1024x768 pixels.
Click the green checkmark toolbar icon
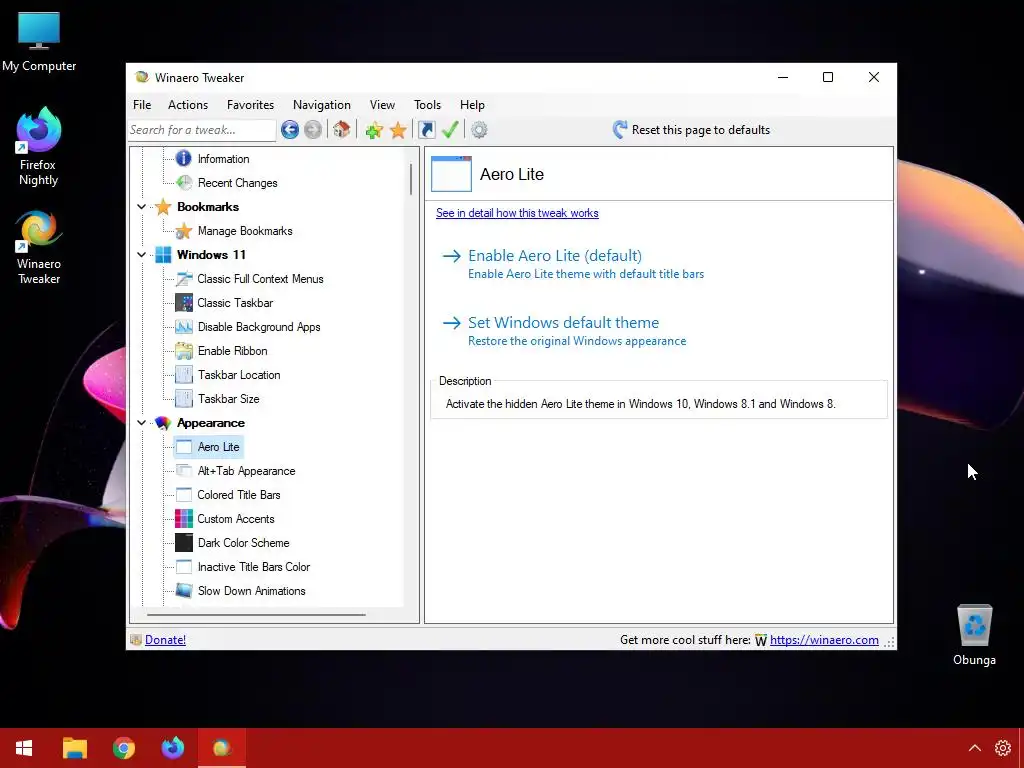[x=450, y=129]
